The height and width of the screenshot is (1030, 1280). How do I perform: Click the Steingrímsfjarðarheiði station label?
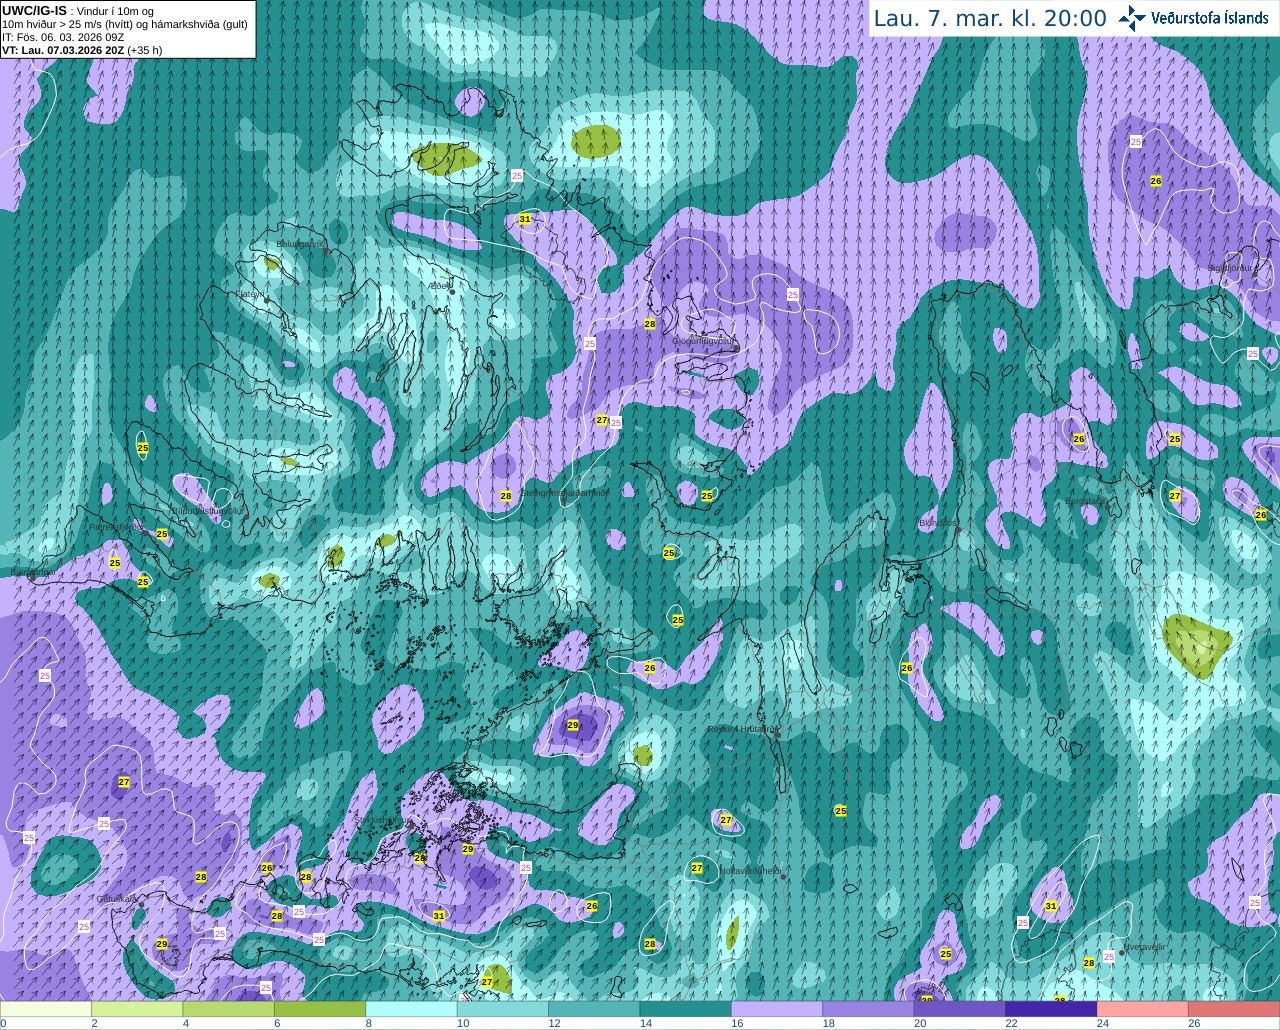coord(565,493)
